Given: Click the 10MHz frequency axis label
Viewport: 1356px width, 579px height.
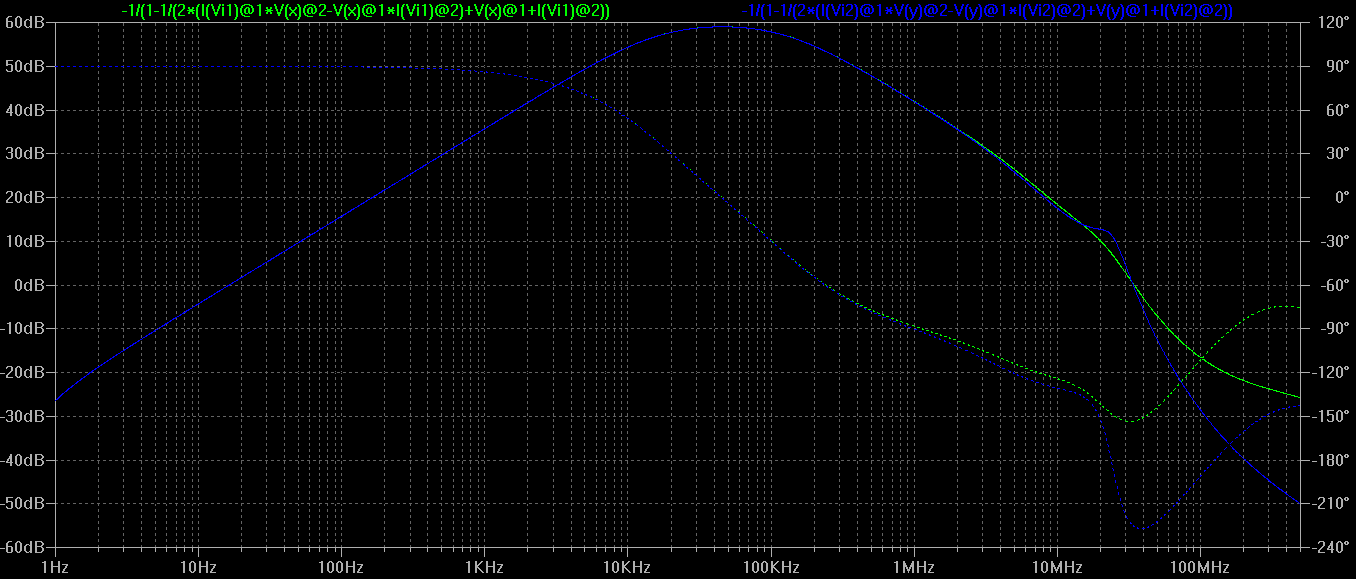Looking at the screenshot, I should 1056,568.
